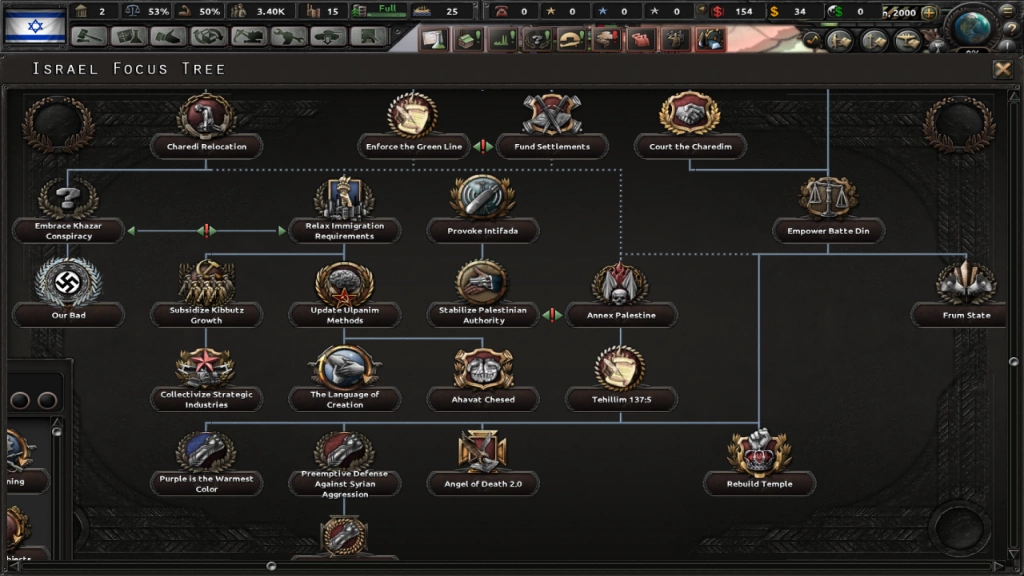1024x576 pixels.
Task: Click the research slot alert icon
Action: 434,40
